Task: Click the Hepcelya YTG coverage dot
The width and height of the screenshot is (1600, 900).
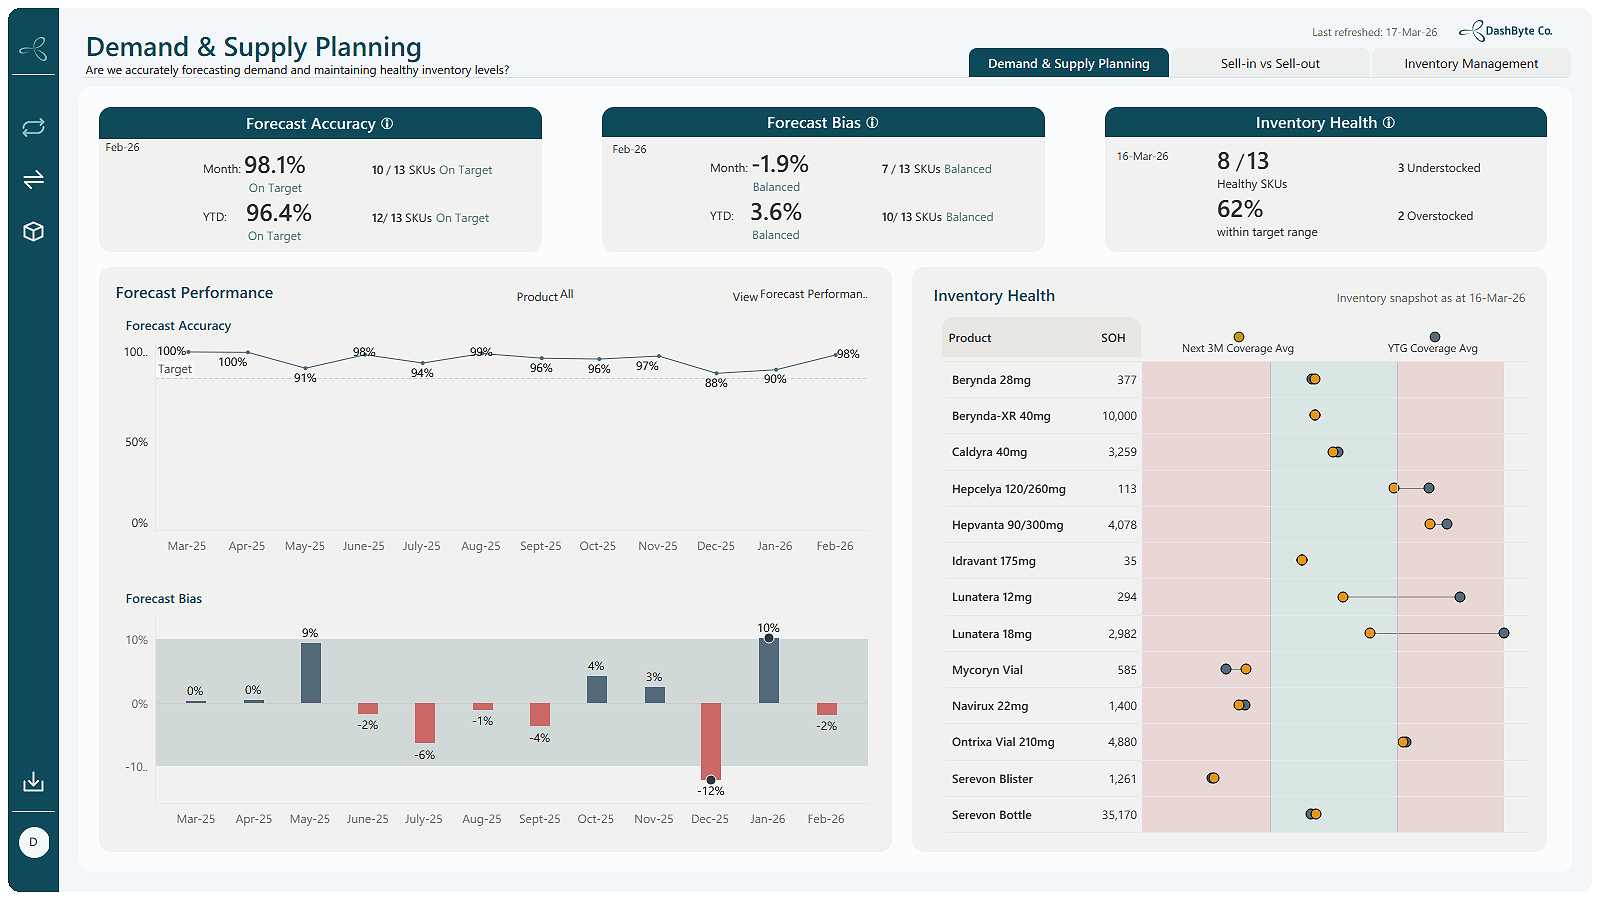Action: pyautogui.click(x=1429, y=488)
